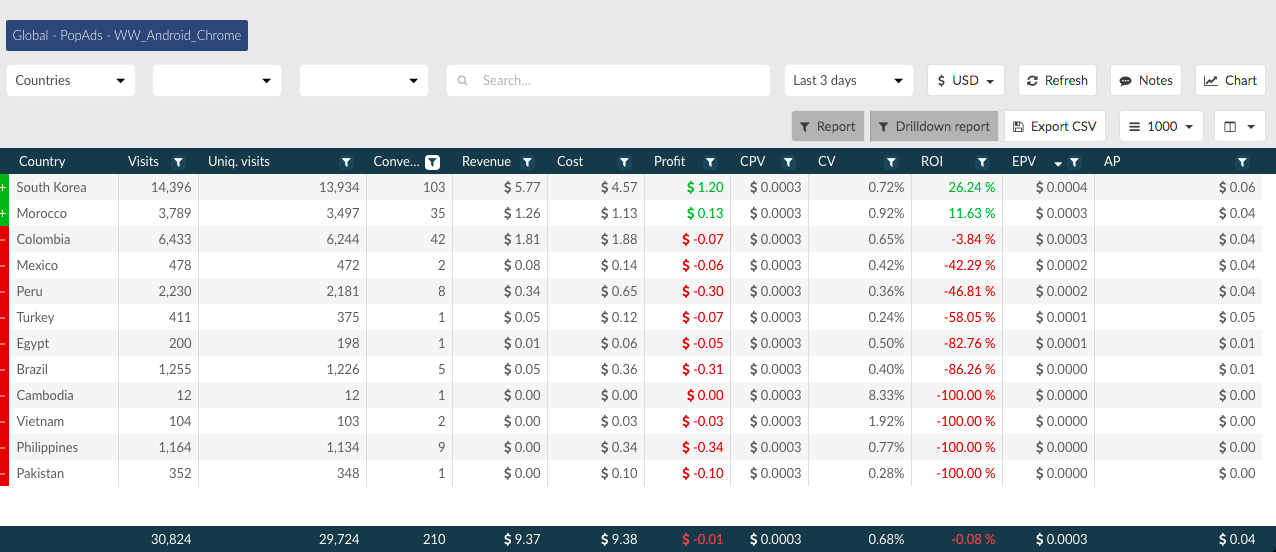
Task: Sort by the EPV column sort arrow
Action: [x=1058, y=163]
